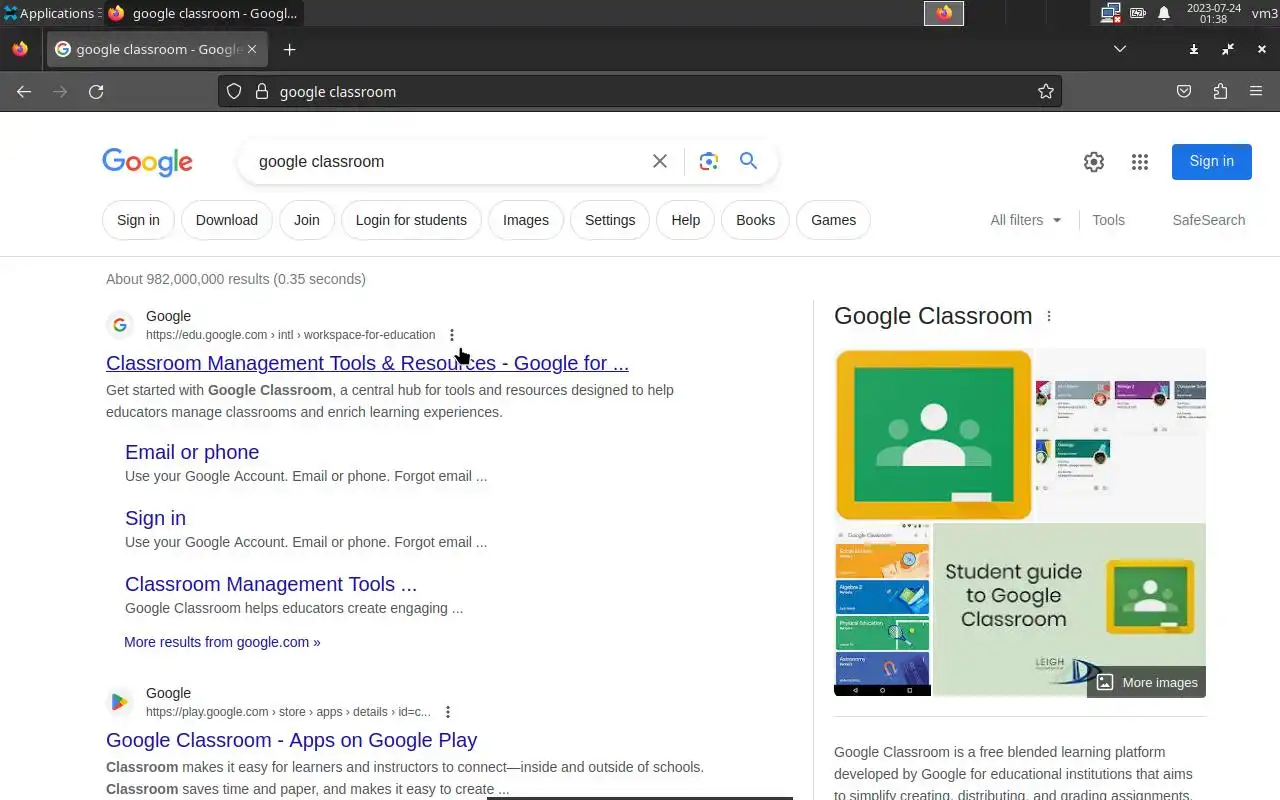Open the Pocket save icon
Screen dimensions: 1280x800
point(1184,91)
